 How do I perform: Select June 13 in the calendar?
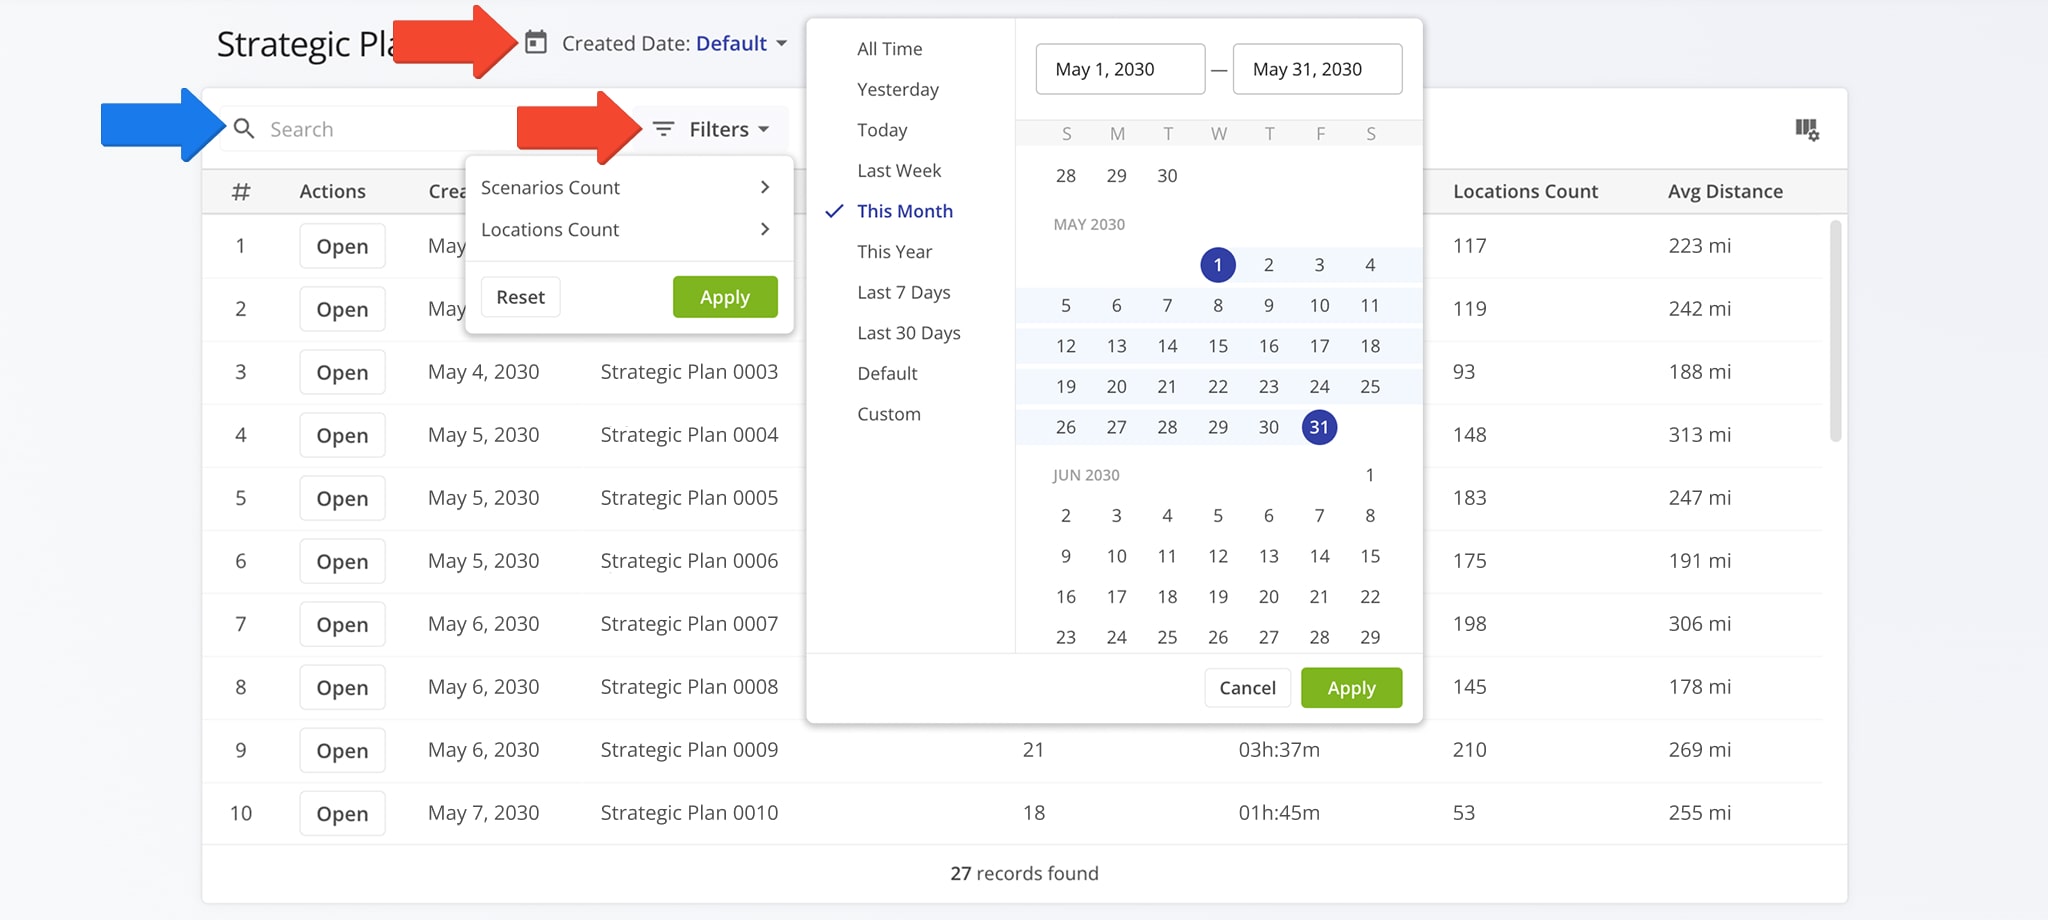coord(1268,556)
